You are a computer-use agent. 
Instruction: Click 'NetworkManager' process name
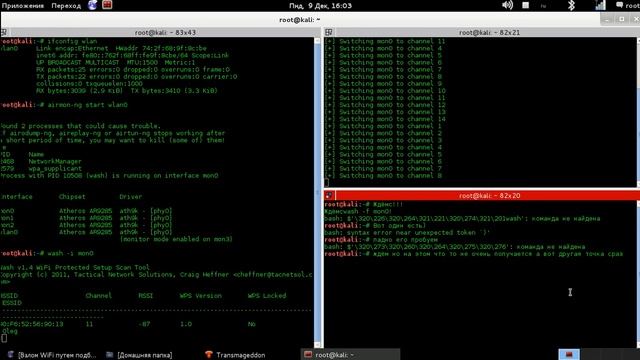click(55, 162)
